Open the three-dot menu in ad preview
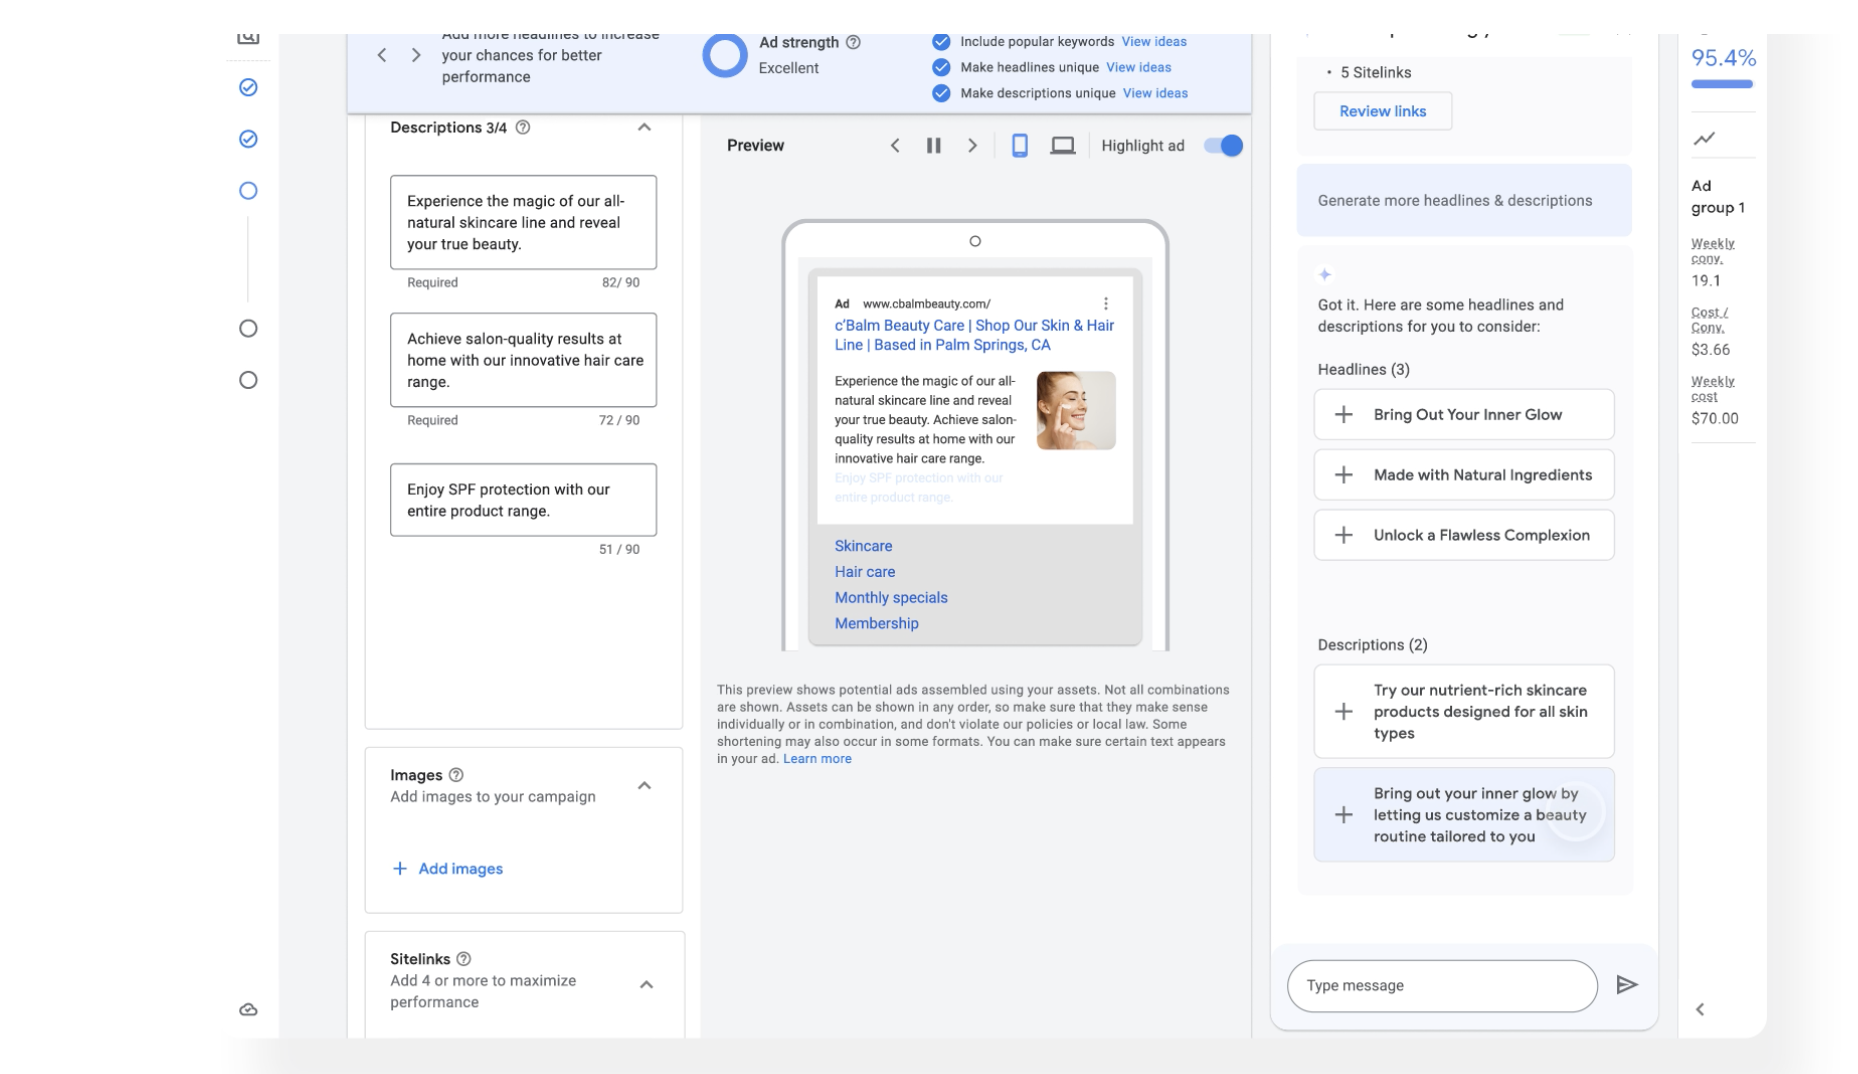Viewport: 1858px width, 1074px height. (1105, 304)
